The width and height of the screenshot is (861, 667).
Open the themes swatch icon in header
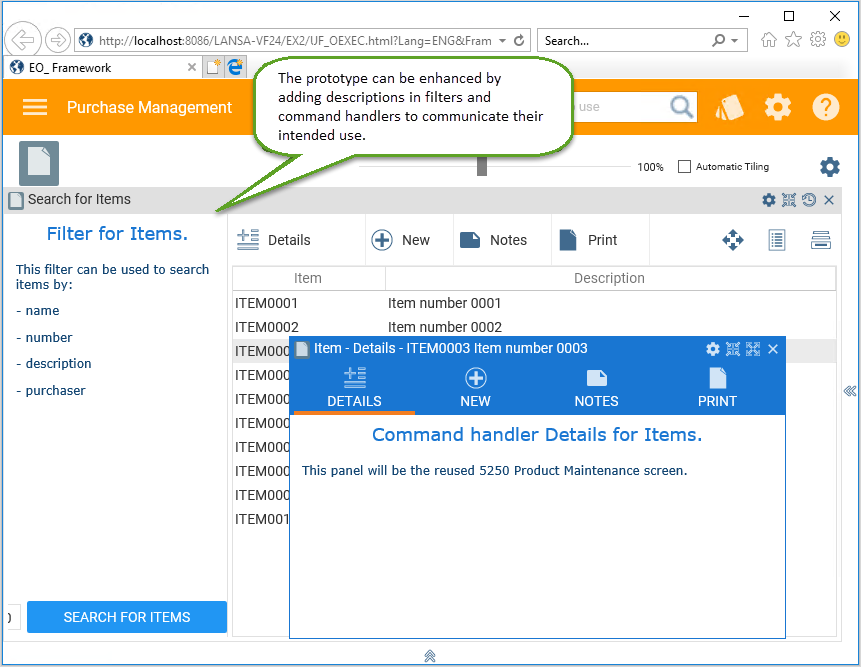tap(729, 107)
